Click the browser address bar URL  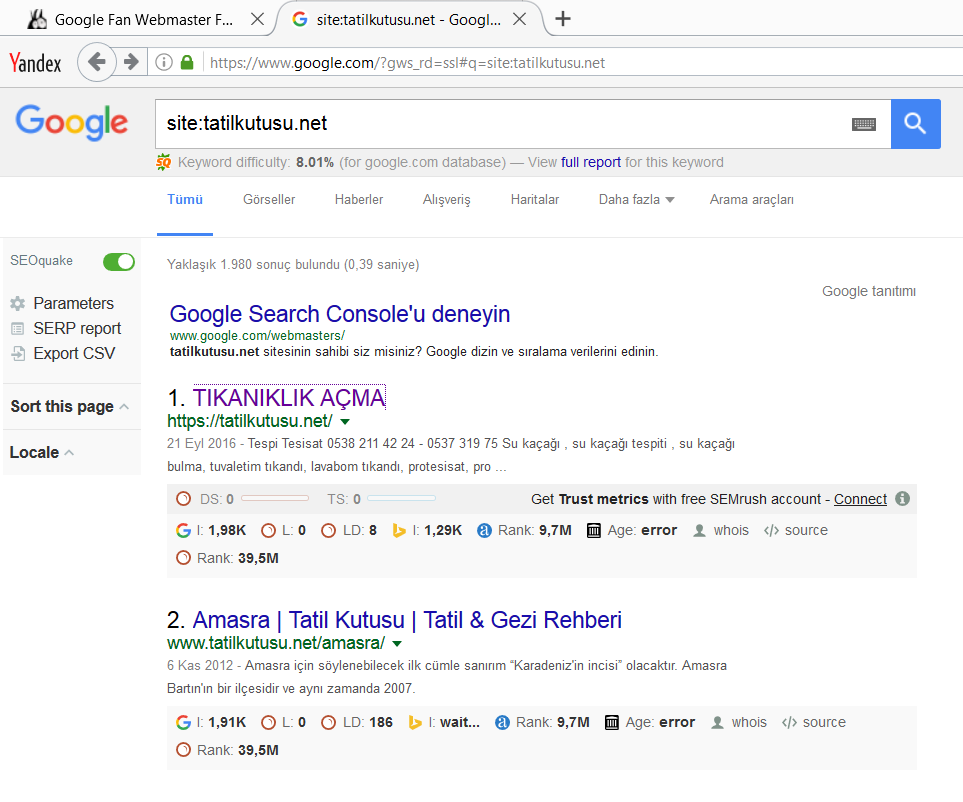(407, 63)
